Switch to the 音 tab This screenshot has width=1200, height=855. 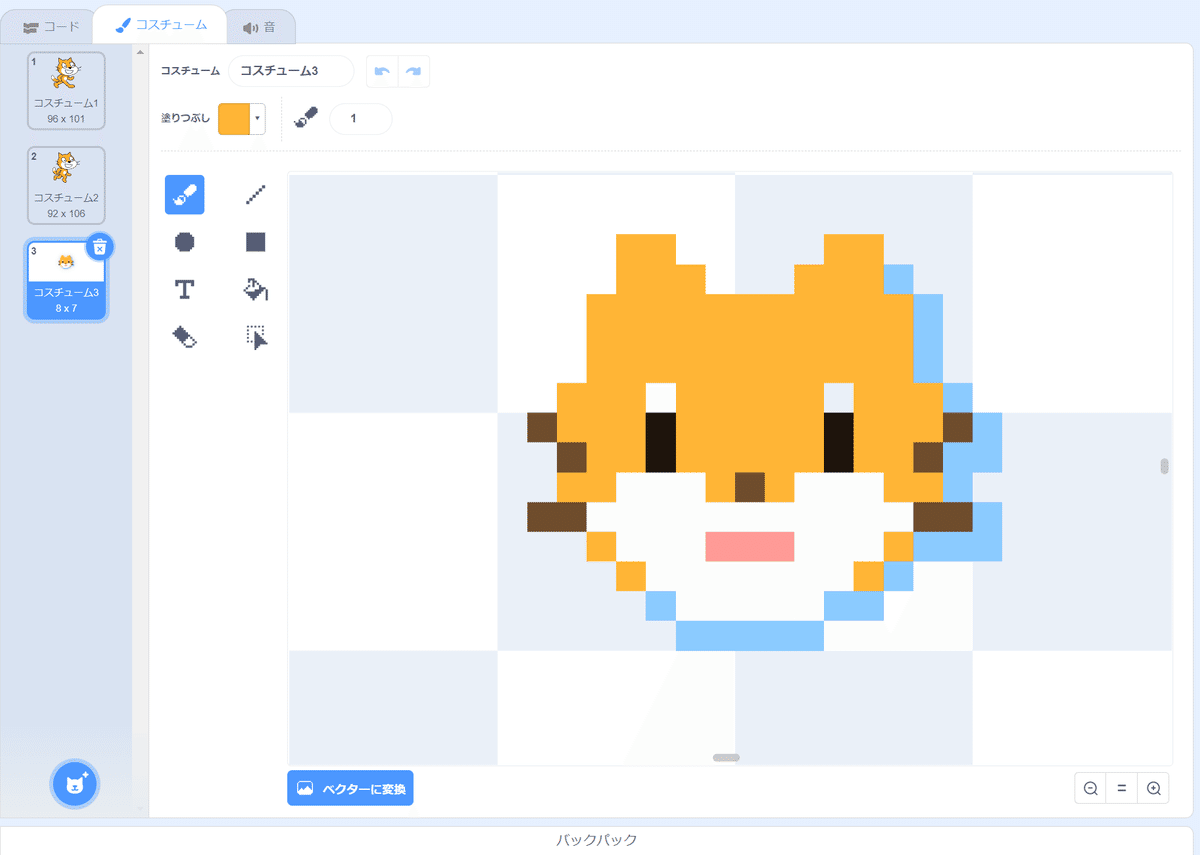pyautogui.click(x=260, y=27)
